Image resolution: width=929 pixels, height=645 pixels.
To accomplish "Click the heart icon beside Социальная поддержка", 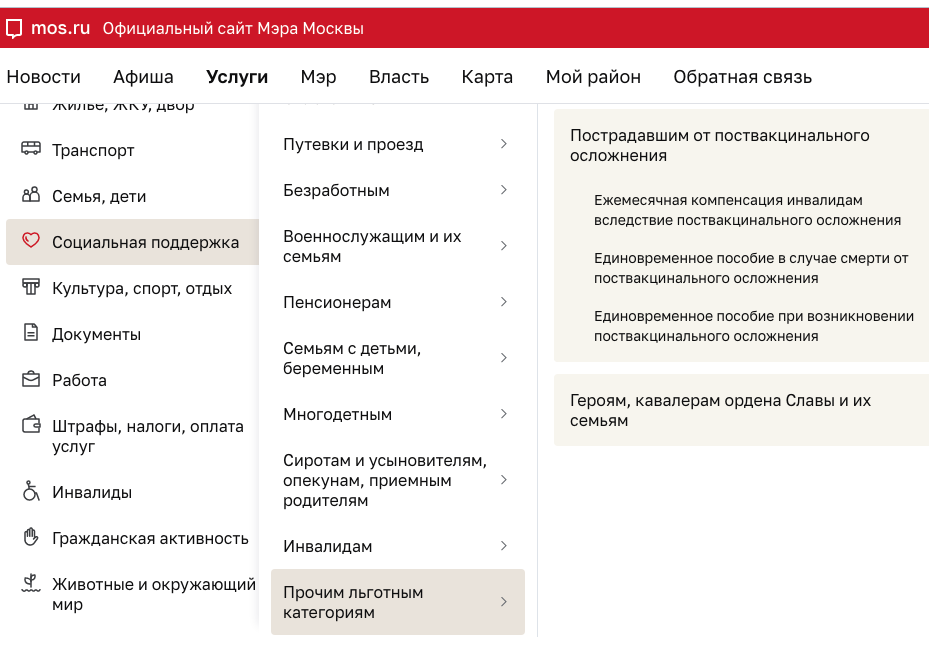I will 31,240.
